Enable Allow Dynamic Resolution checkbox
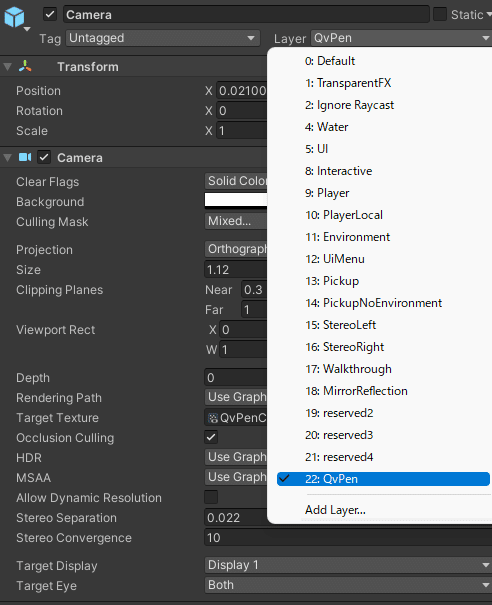 click(x=211, y=497)
